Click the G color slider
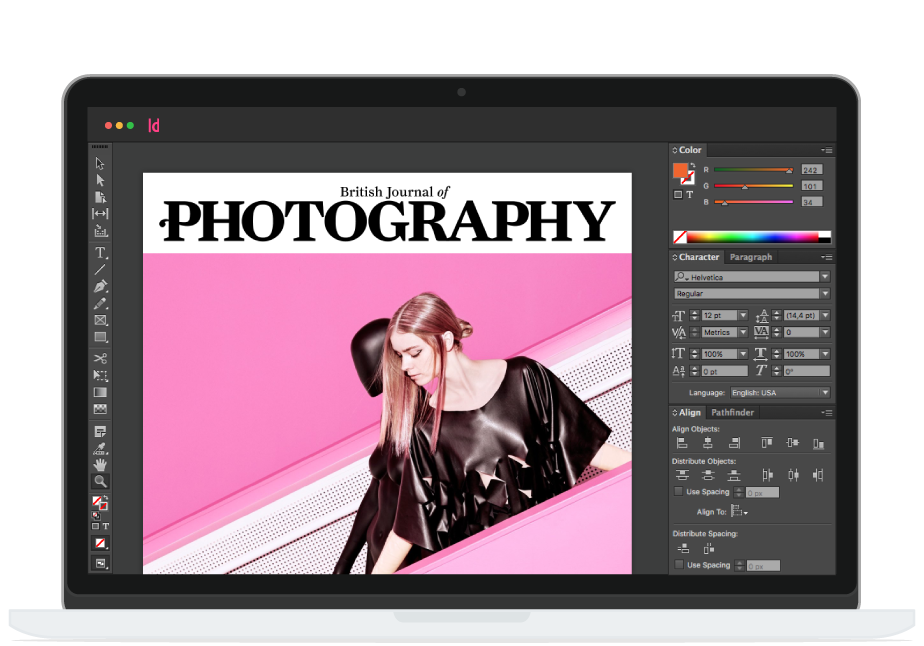 click(754, 186)
